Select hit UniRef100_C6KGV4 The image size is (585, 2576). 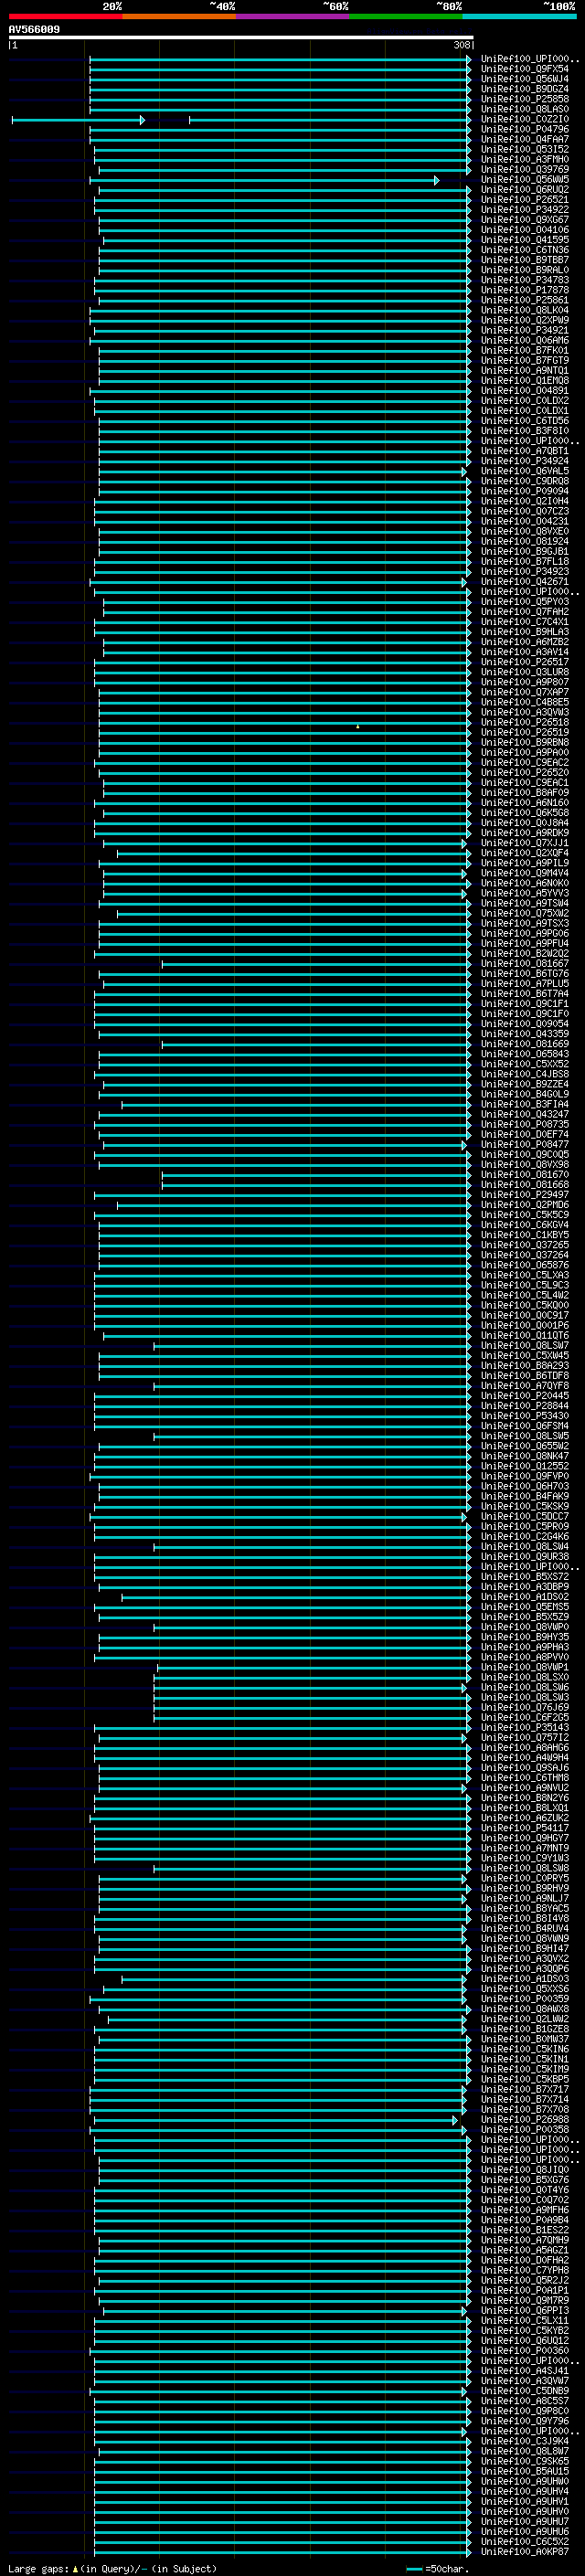tap(525, 1225)
